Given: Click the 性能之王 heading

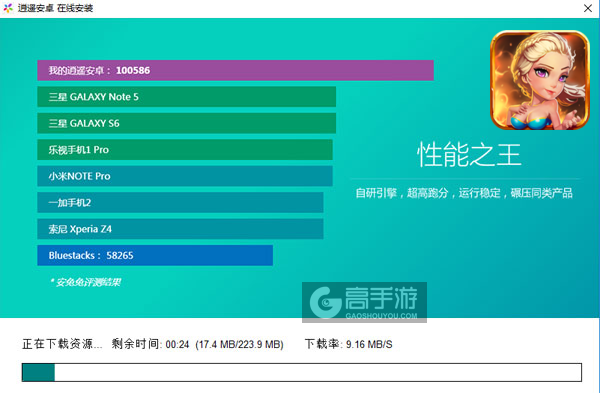Looking at the screenshot, I should click(469, 155).
